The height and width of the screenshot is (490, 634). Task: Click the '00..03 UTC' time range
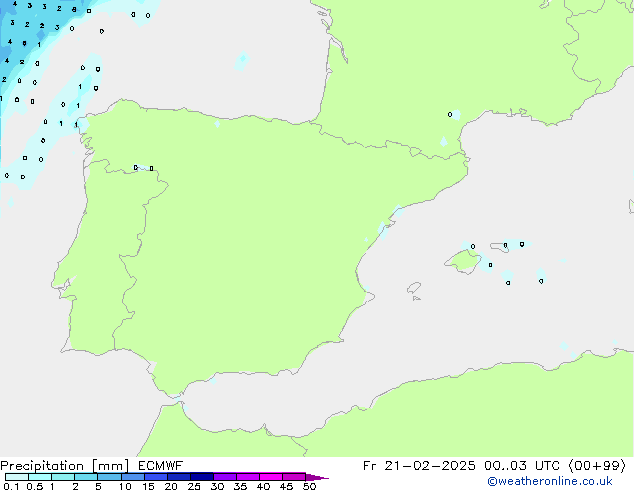click(x=522, y=466)
